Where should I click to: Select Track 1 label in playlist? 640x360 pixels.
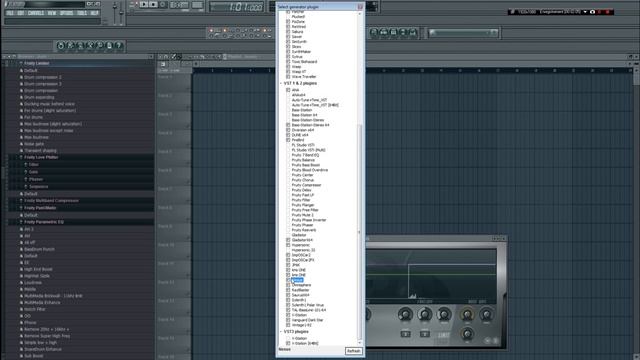(x=165, y=77)
